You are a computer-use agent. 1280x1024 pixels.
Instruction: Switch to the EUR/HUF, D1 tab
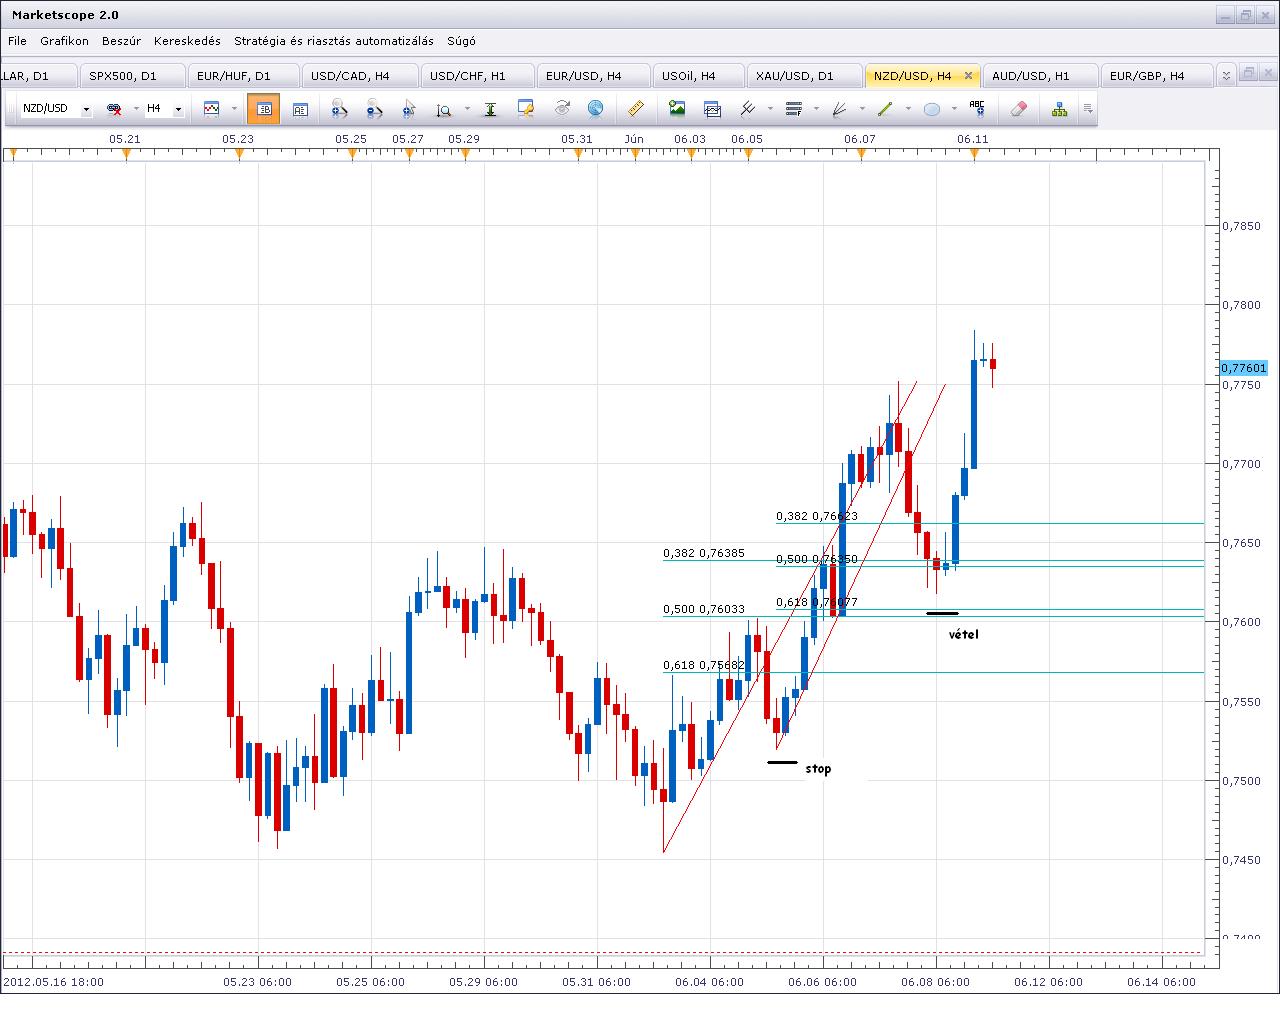[x=243, y=76]
